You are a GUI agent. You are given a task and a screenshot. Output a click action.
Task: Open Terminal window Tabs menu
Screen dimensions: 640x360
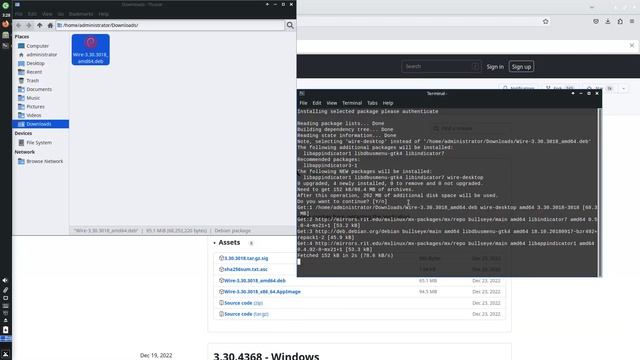(372, 103)
